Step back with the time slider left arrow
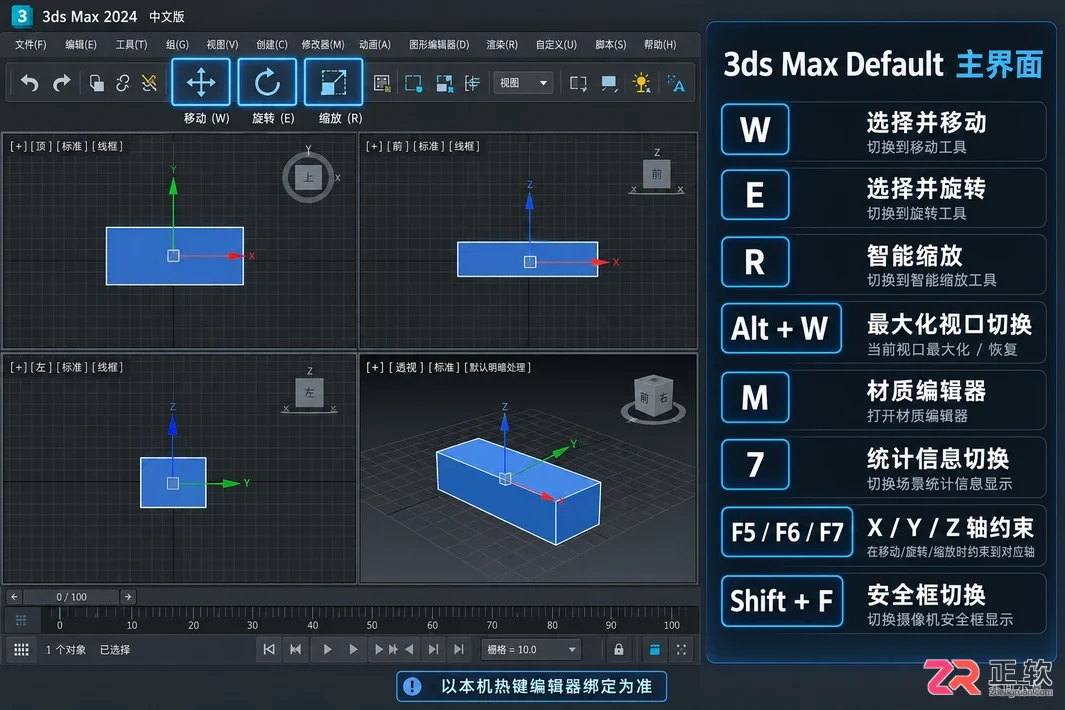 pos(14,597)
